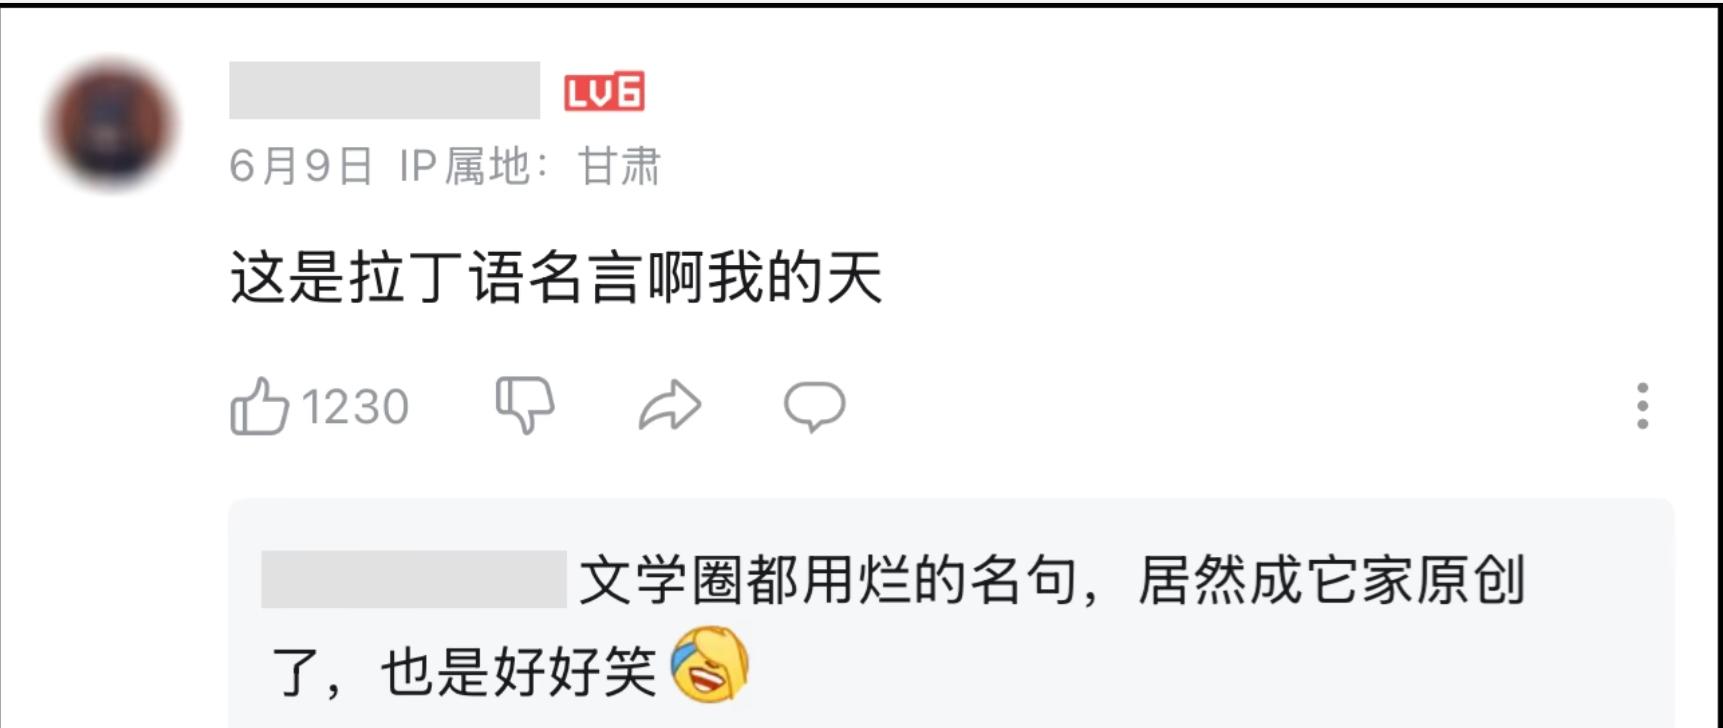Open the commenter's hidden username

[385, 90]
